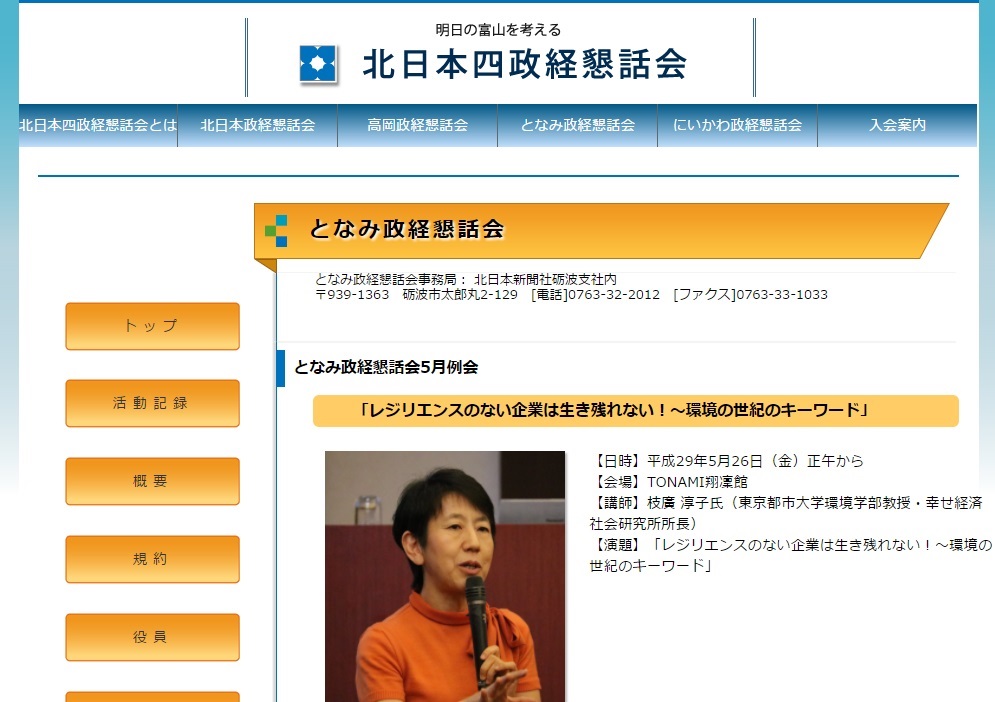Screen dimensions: 995x702
Task: Click the 【日時】 平成29年5月26日 line
Action: coord(727,461)
